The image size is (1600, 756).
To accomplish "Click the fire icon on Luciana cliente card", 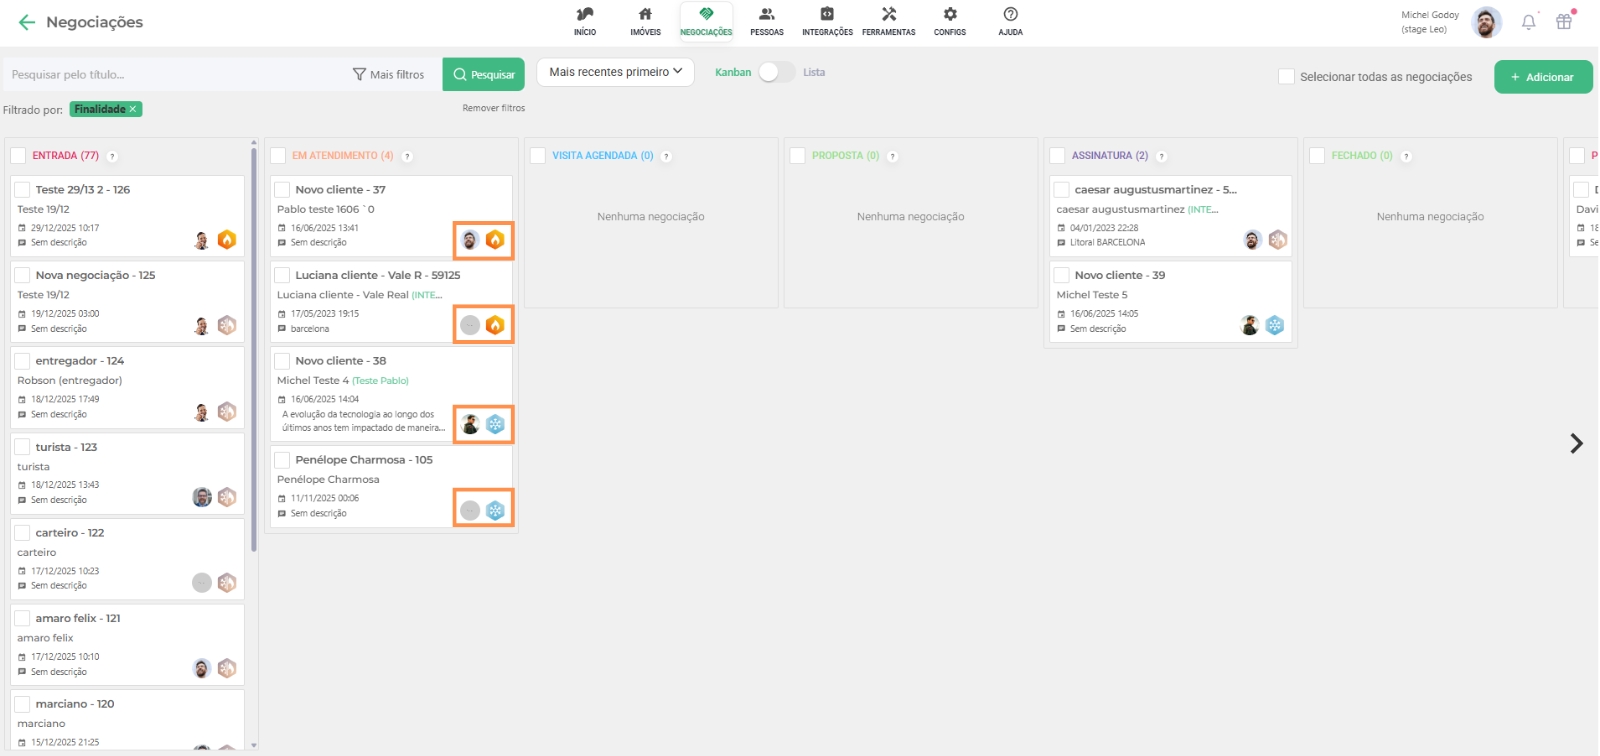I will click(x=495, y=325).
